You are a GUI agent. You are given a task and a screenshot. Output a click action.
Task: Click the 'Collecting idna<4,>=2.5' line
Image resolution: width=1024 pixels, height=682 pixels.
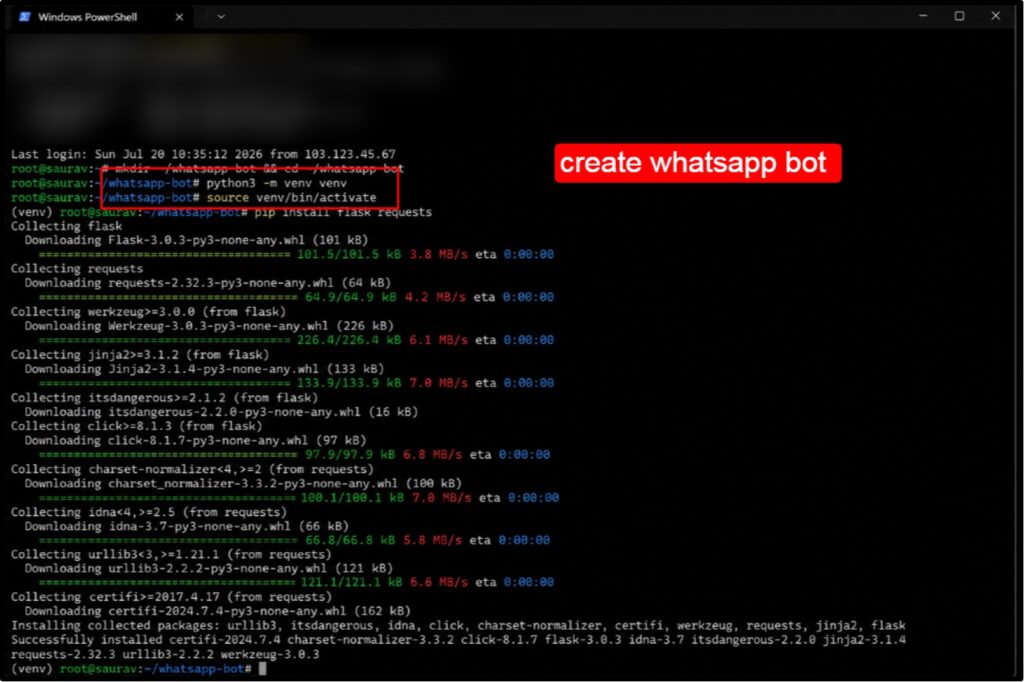point(149,512)
